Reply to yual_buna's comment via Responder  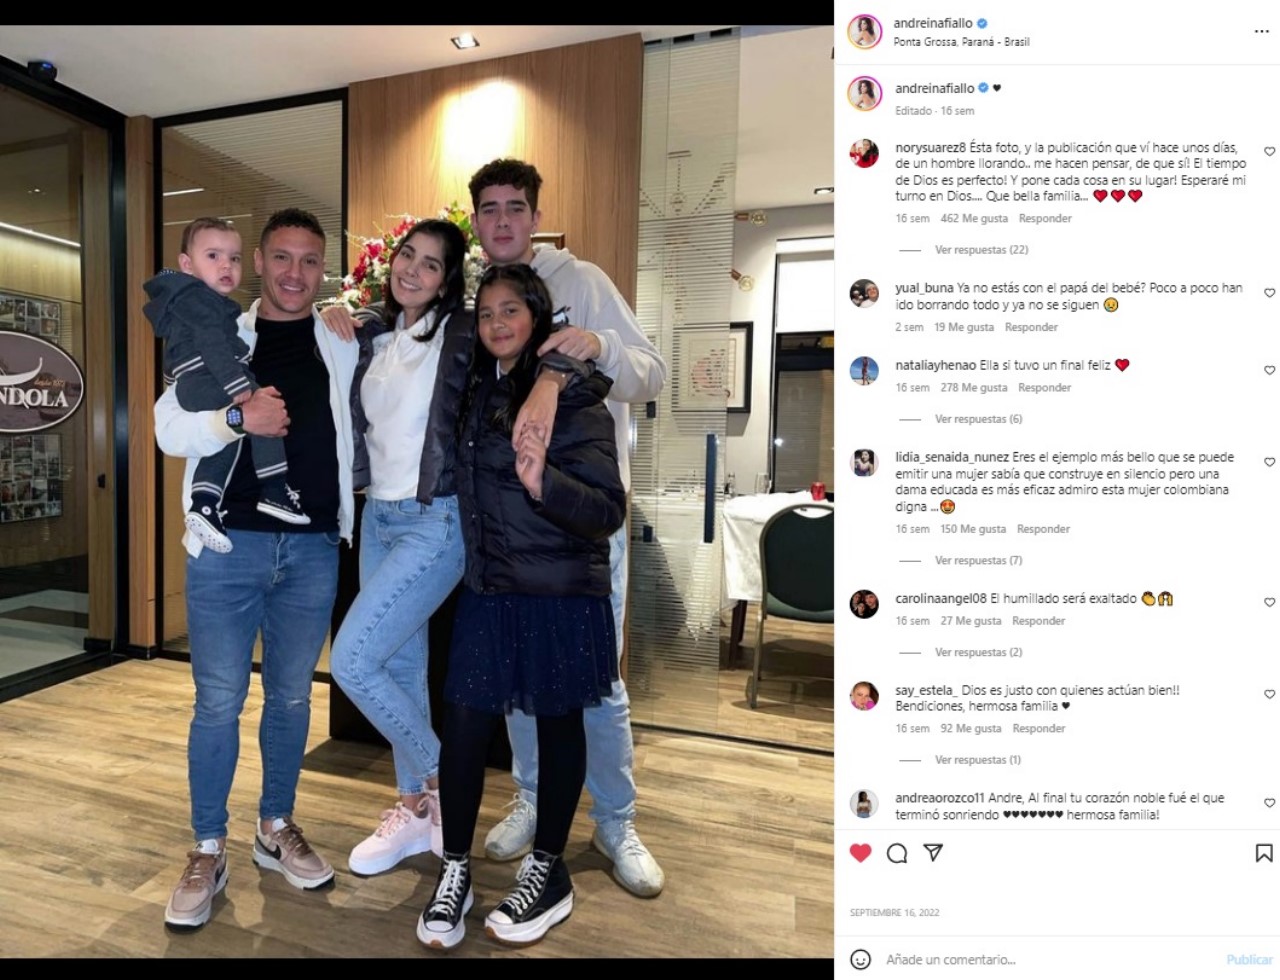click(x=1031, y=327)
